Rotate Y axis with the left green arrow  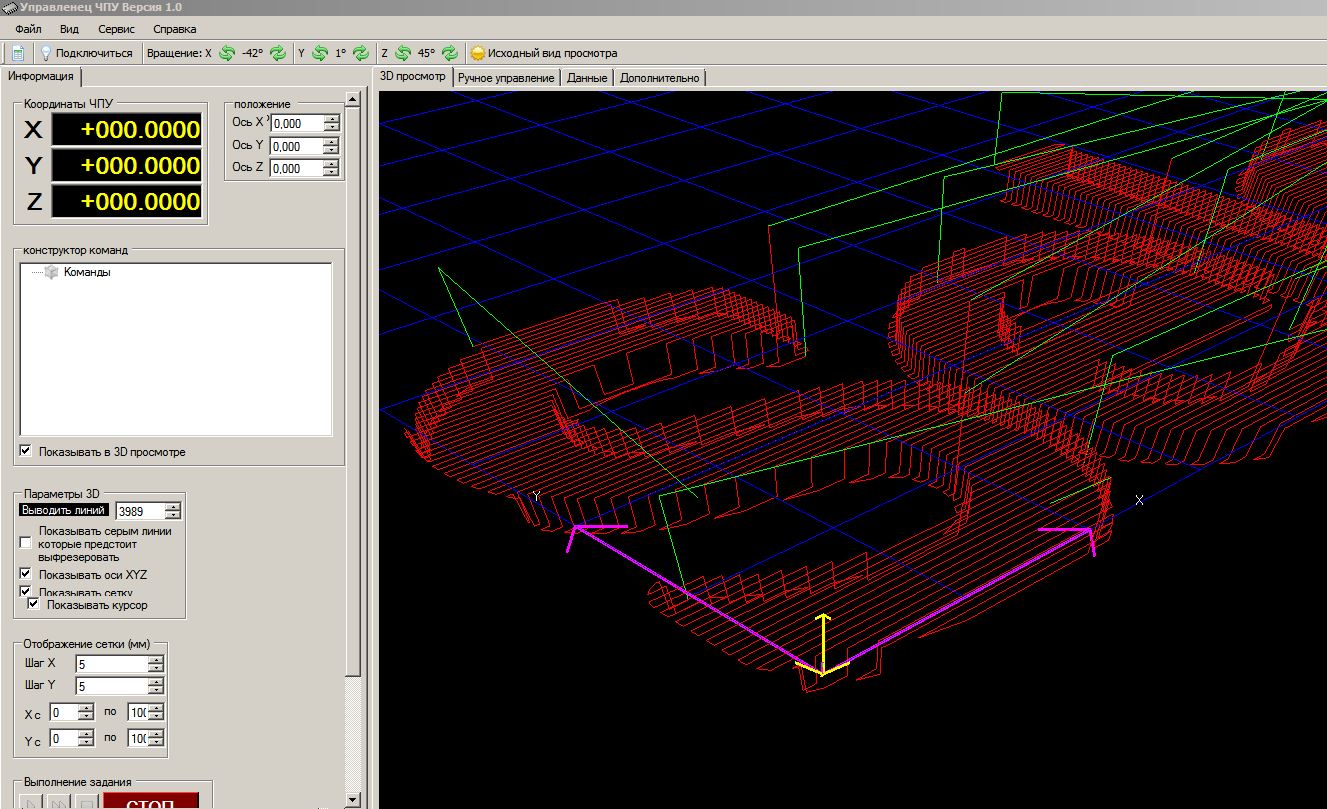[320, 53]
